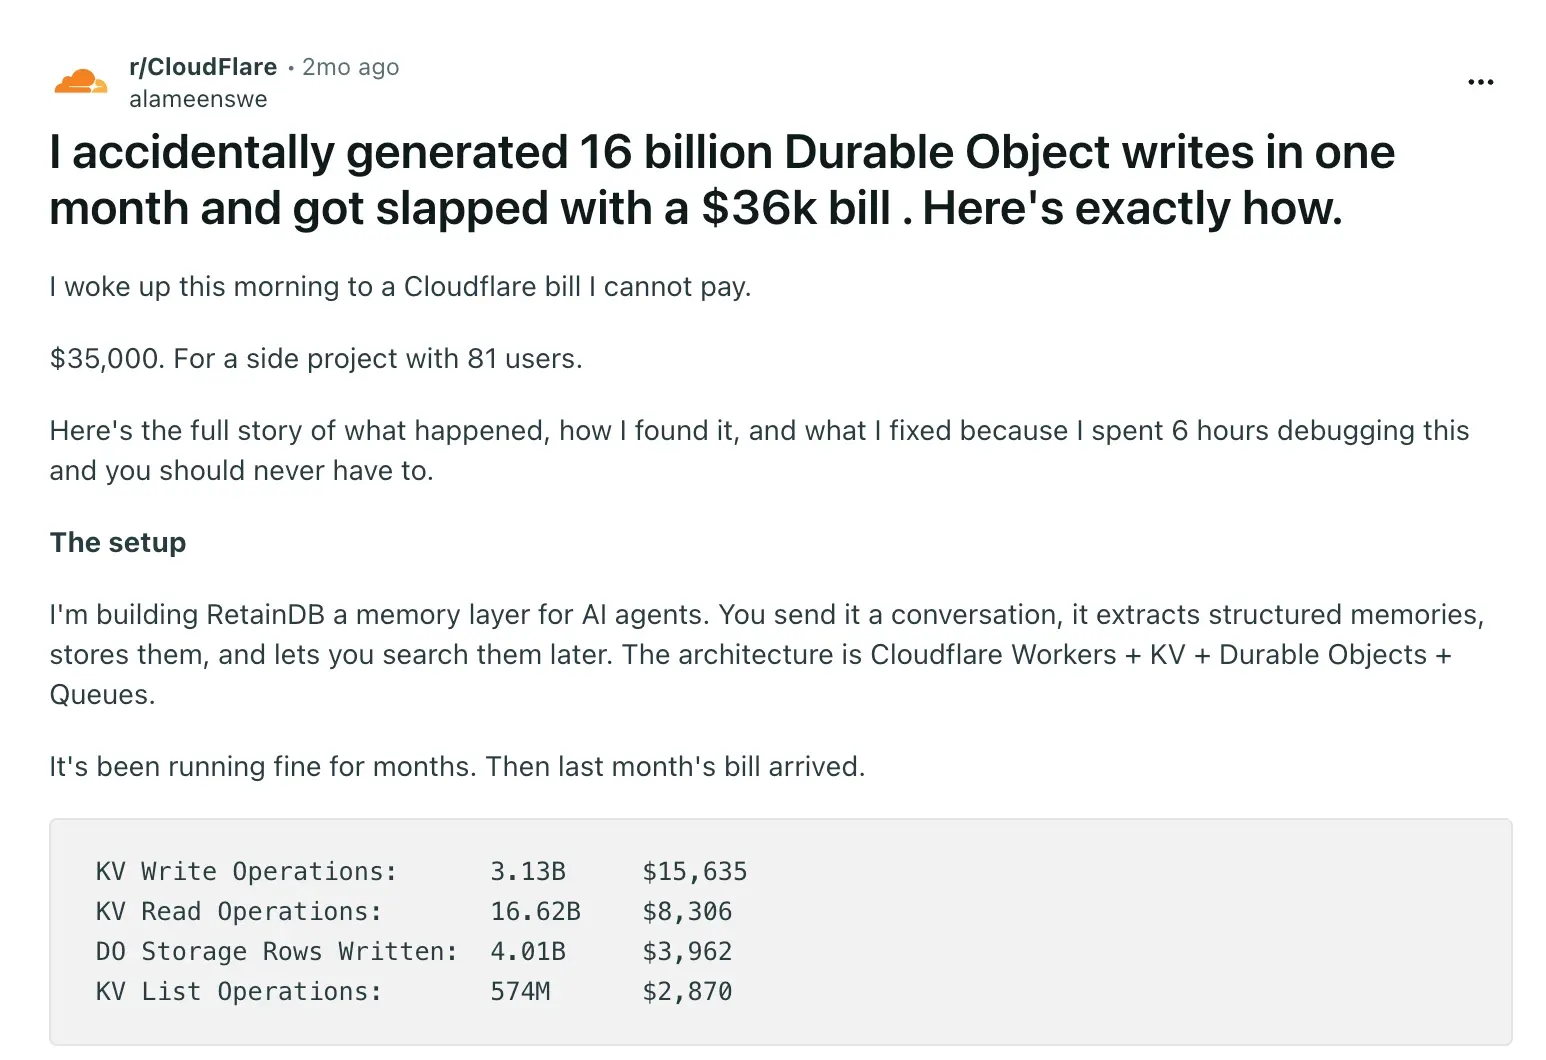This screenshot has height=1060, width=1546.
Task: Click the $15,635 cost value
Action: tap(695, 872)
